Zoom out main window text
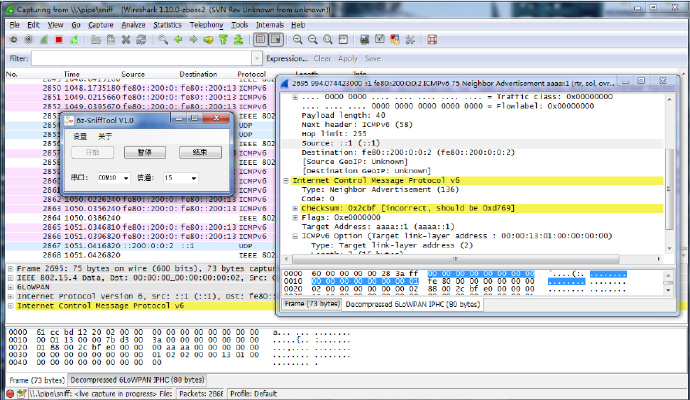 click(x=313, y=40)
